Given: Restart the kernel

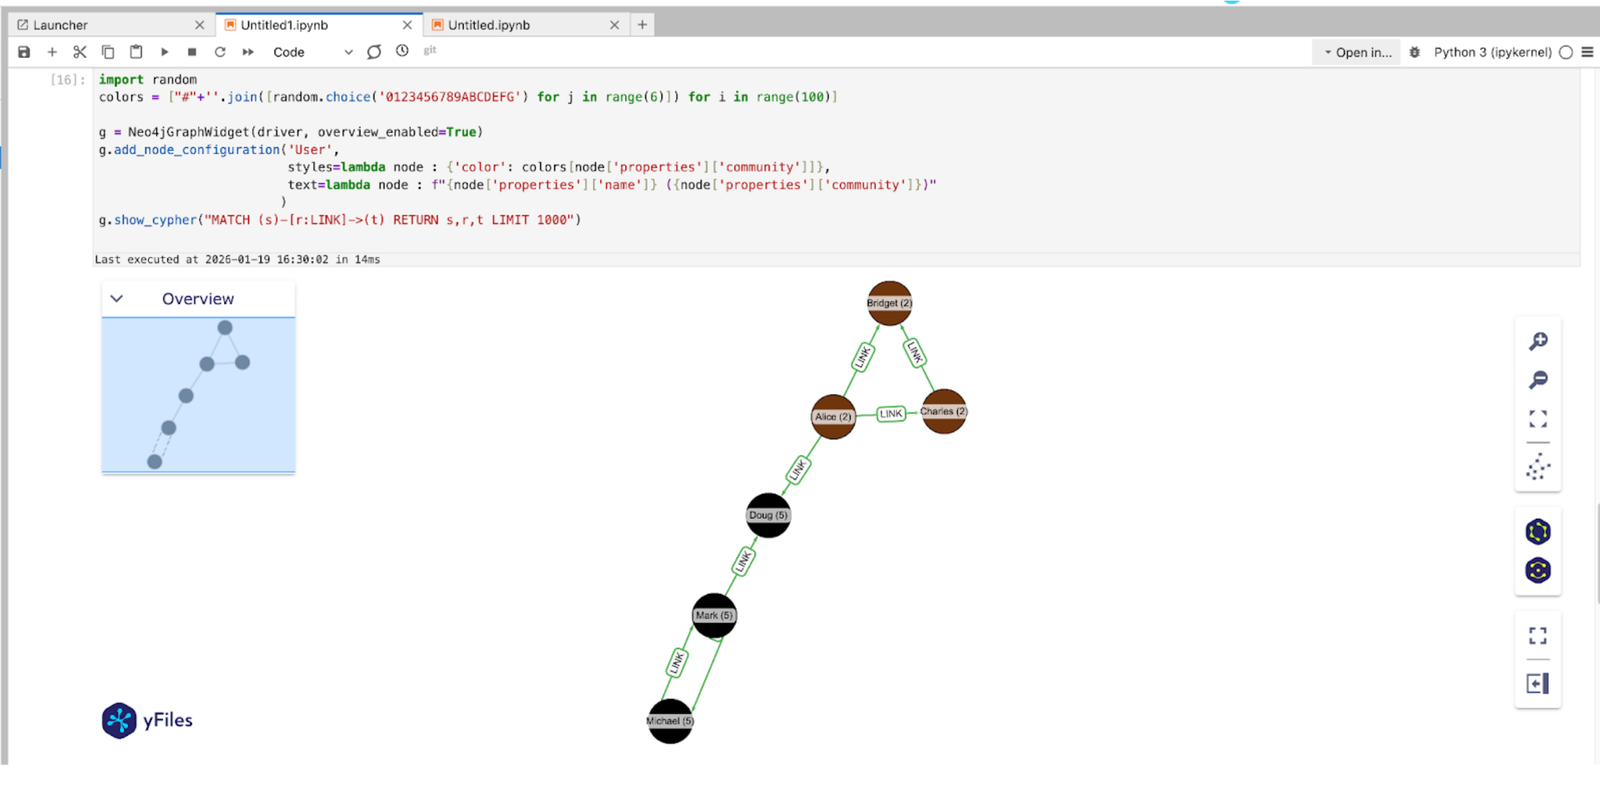Looking at the screenshot, I should [x=220, y=52].
